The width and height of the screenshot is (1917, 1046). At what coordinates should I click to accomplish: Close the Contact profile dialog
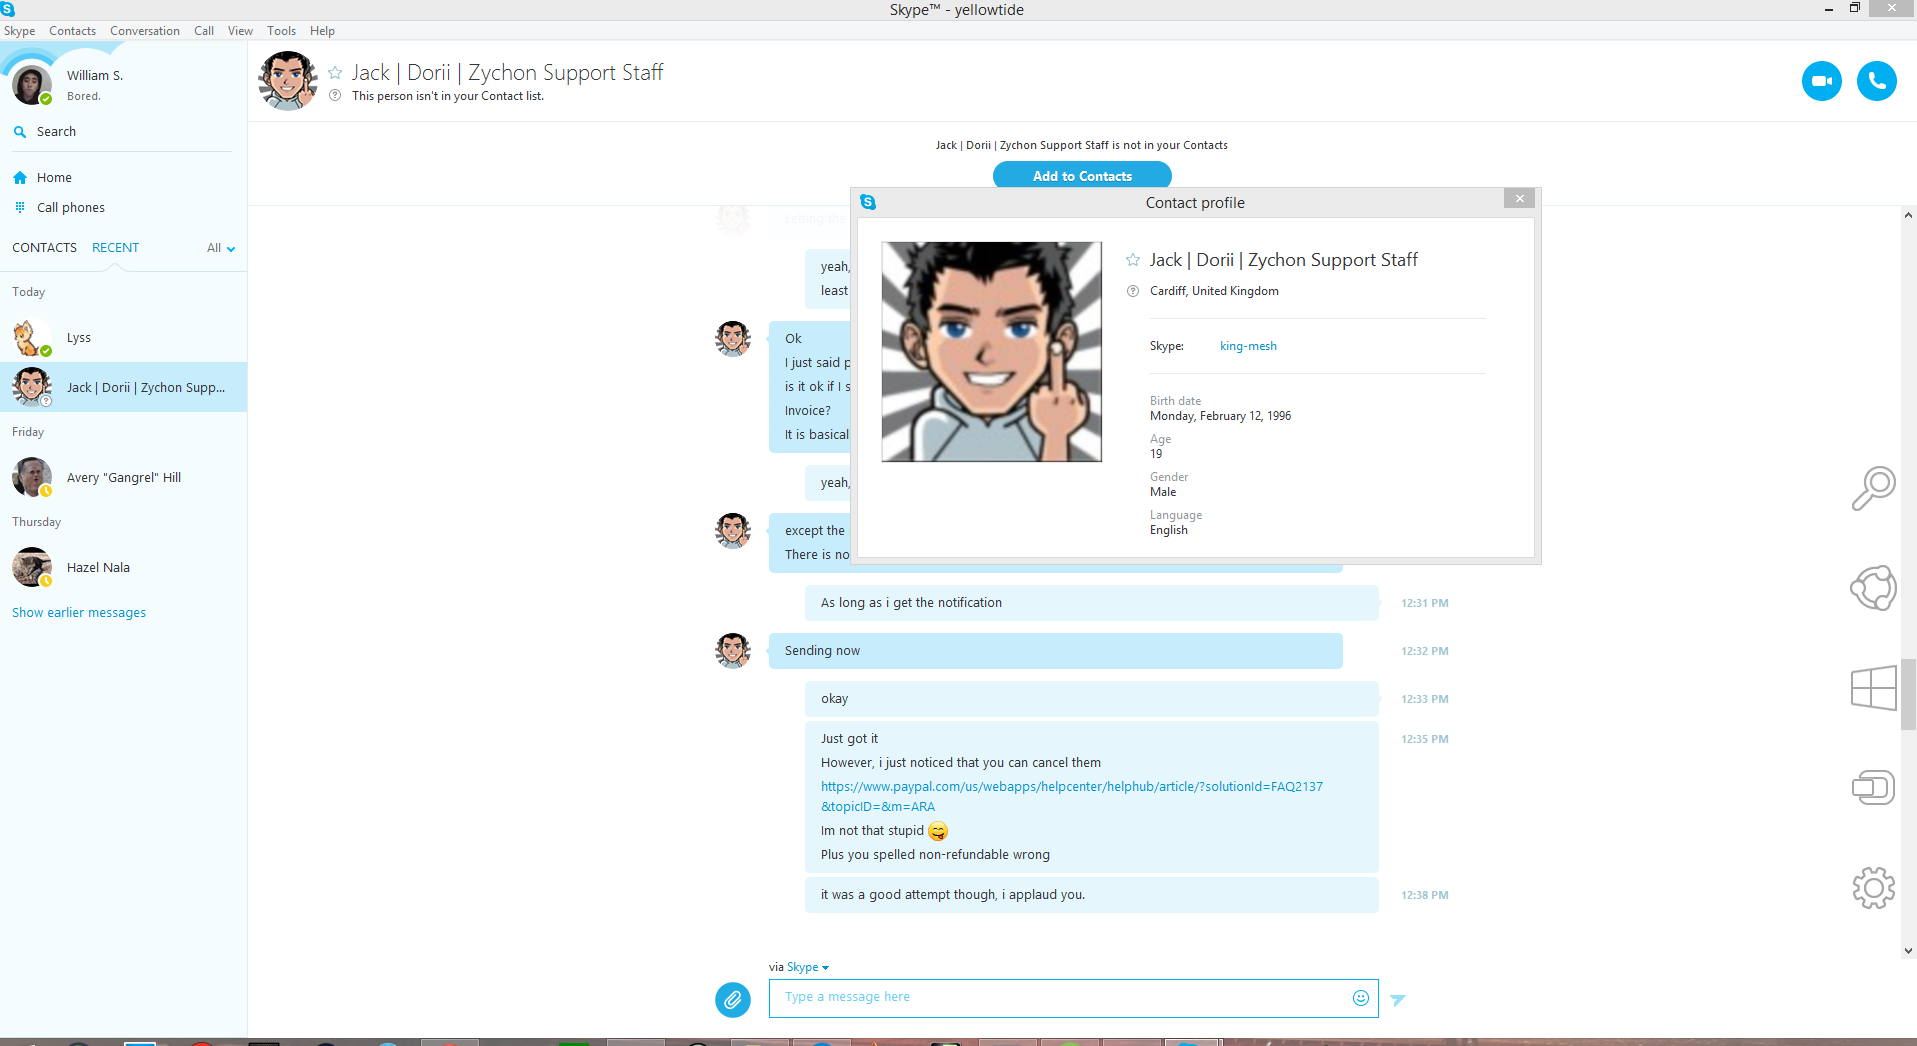1519,199
